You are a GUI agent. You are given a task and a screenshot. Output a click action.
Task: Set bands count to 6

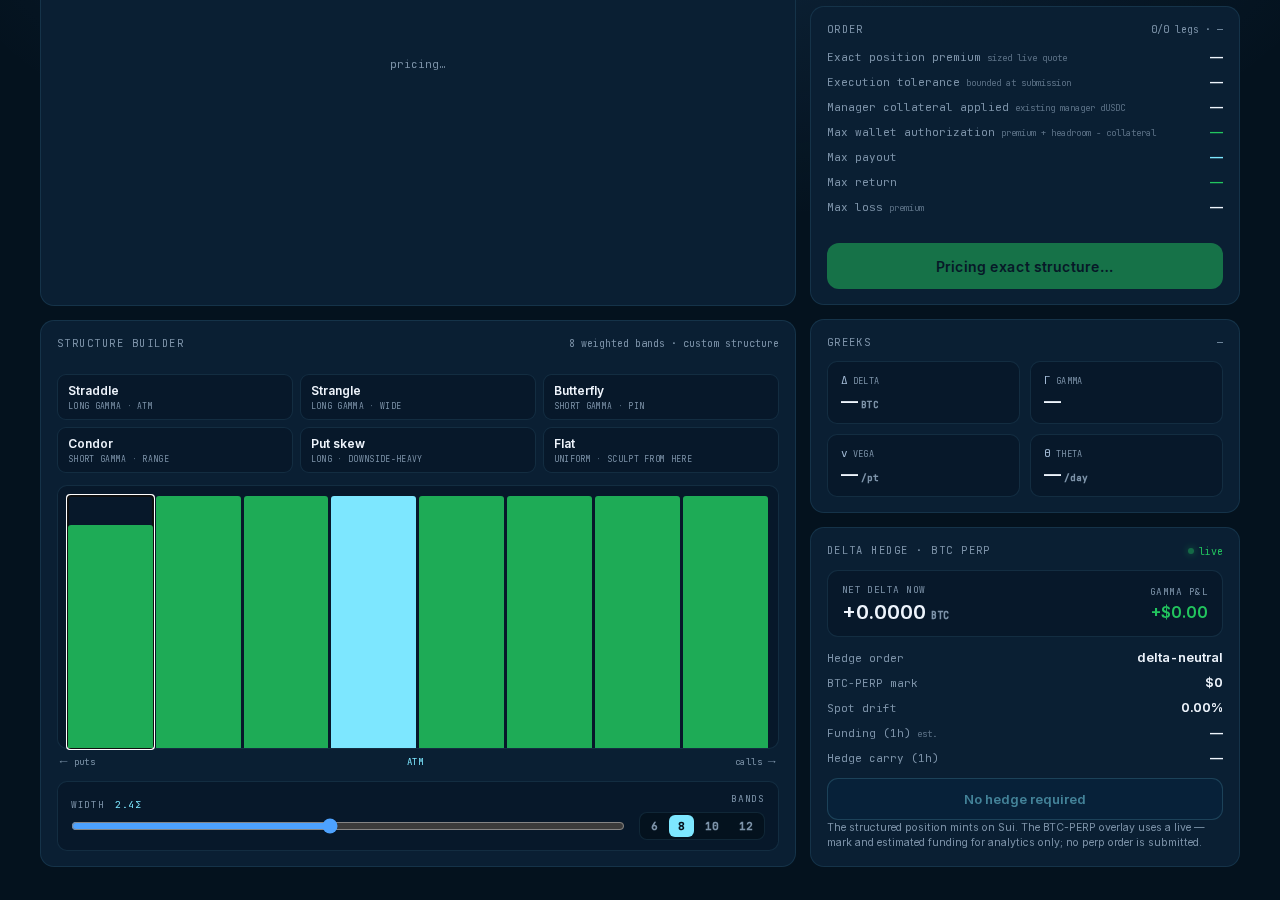(x=655, y=826)
